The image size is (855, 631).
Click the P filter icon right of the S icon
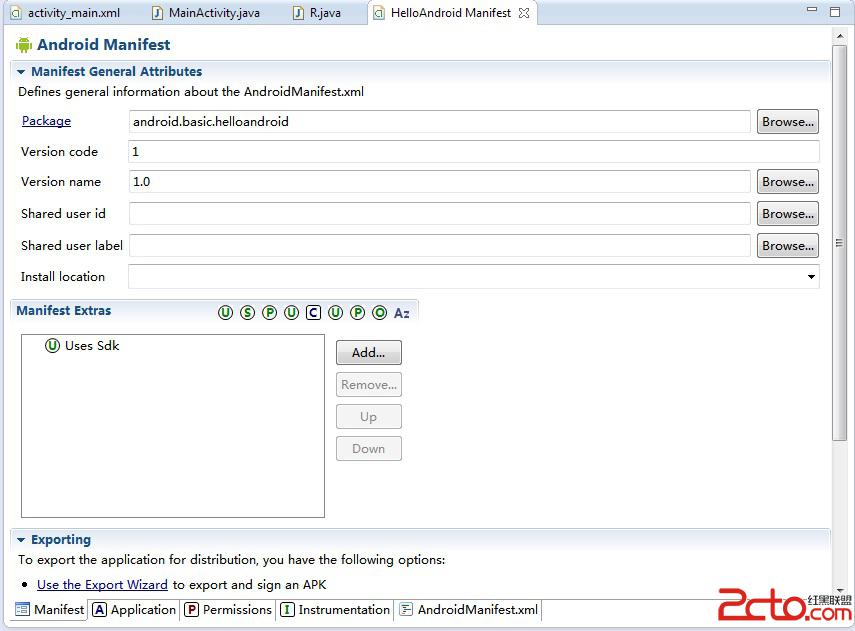point(269,313)
